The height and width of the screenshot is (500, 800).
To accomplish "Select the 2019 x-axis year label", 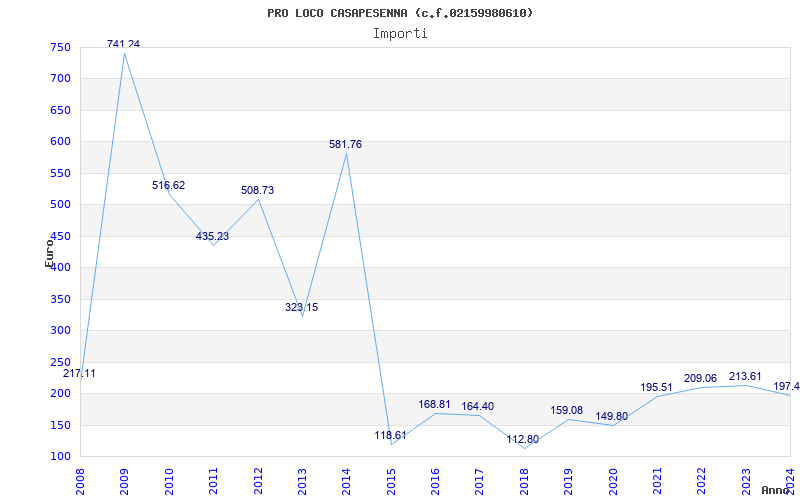I will 568,481.
